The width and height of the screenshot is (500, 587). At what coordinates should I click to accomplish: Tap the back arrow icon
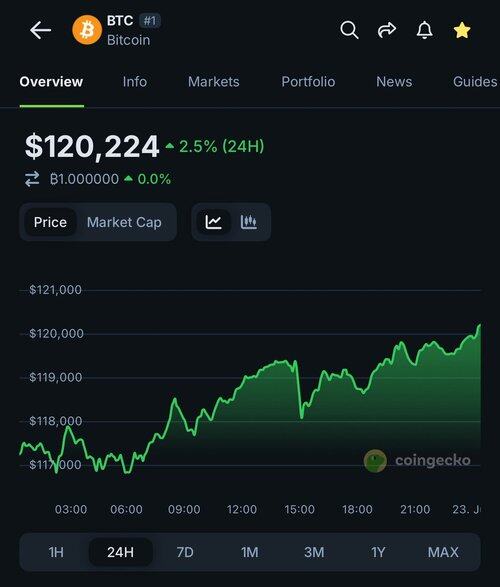[x=40, y=30]
